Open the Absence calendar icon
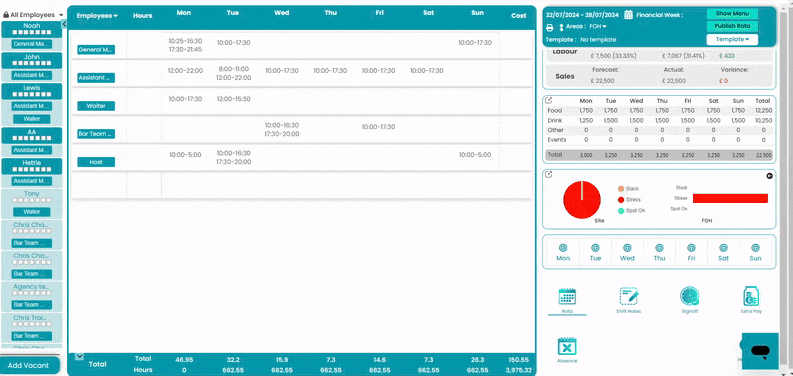The image size is (793, 376). 567,347
